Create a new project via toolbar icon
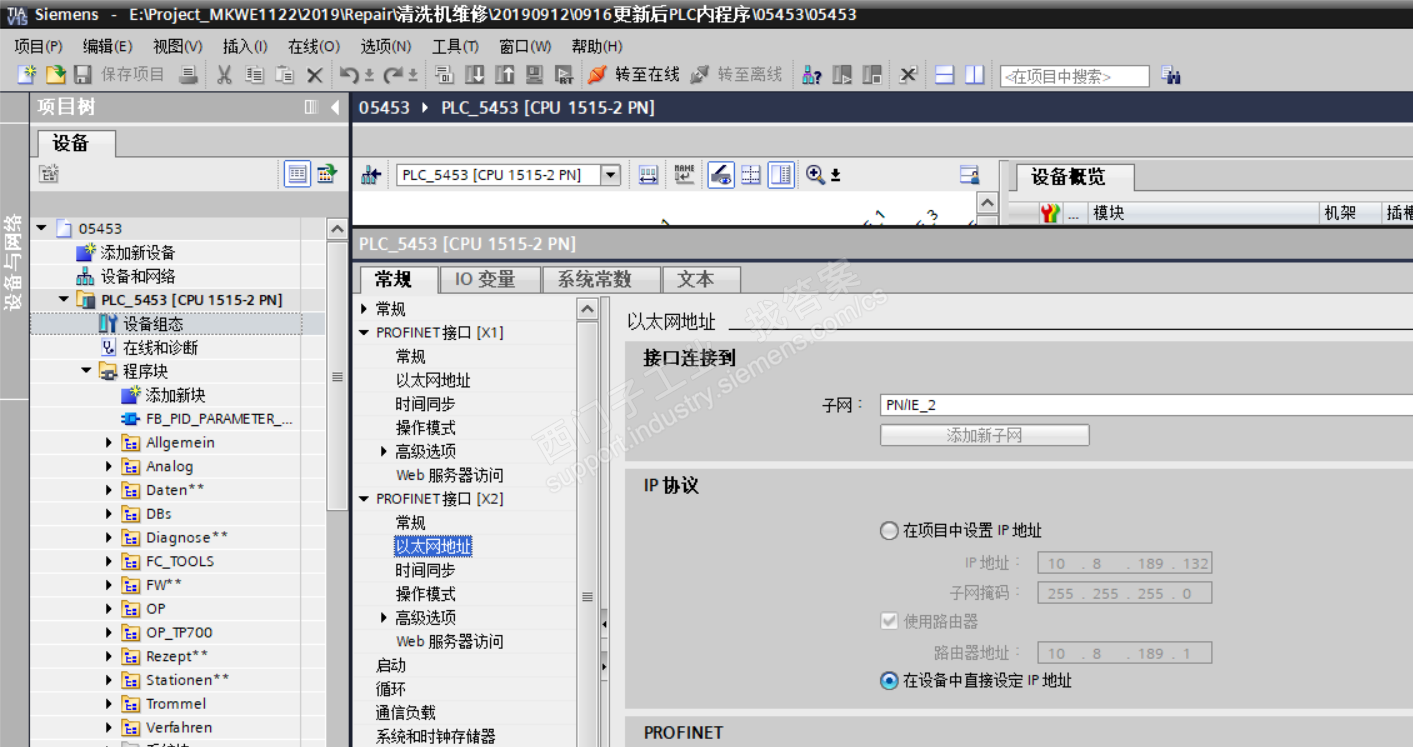 click(27, 75)
